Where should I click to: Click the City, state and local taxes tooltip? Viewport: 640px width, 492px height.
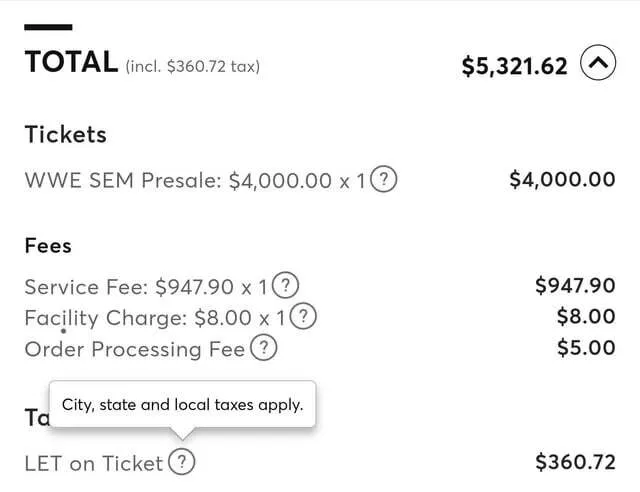[182, 405]
